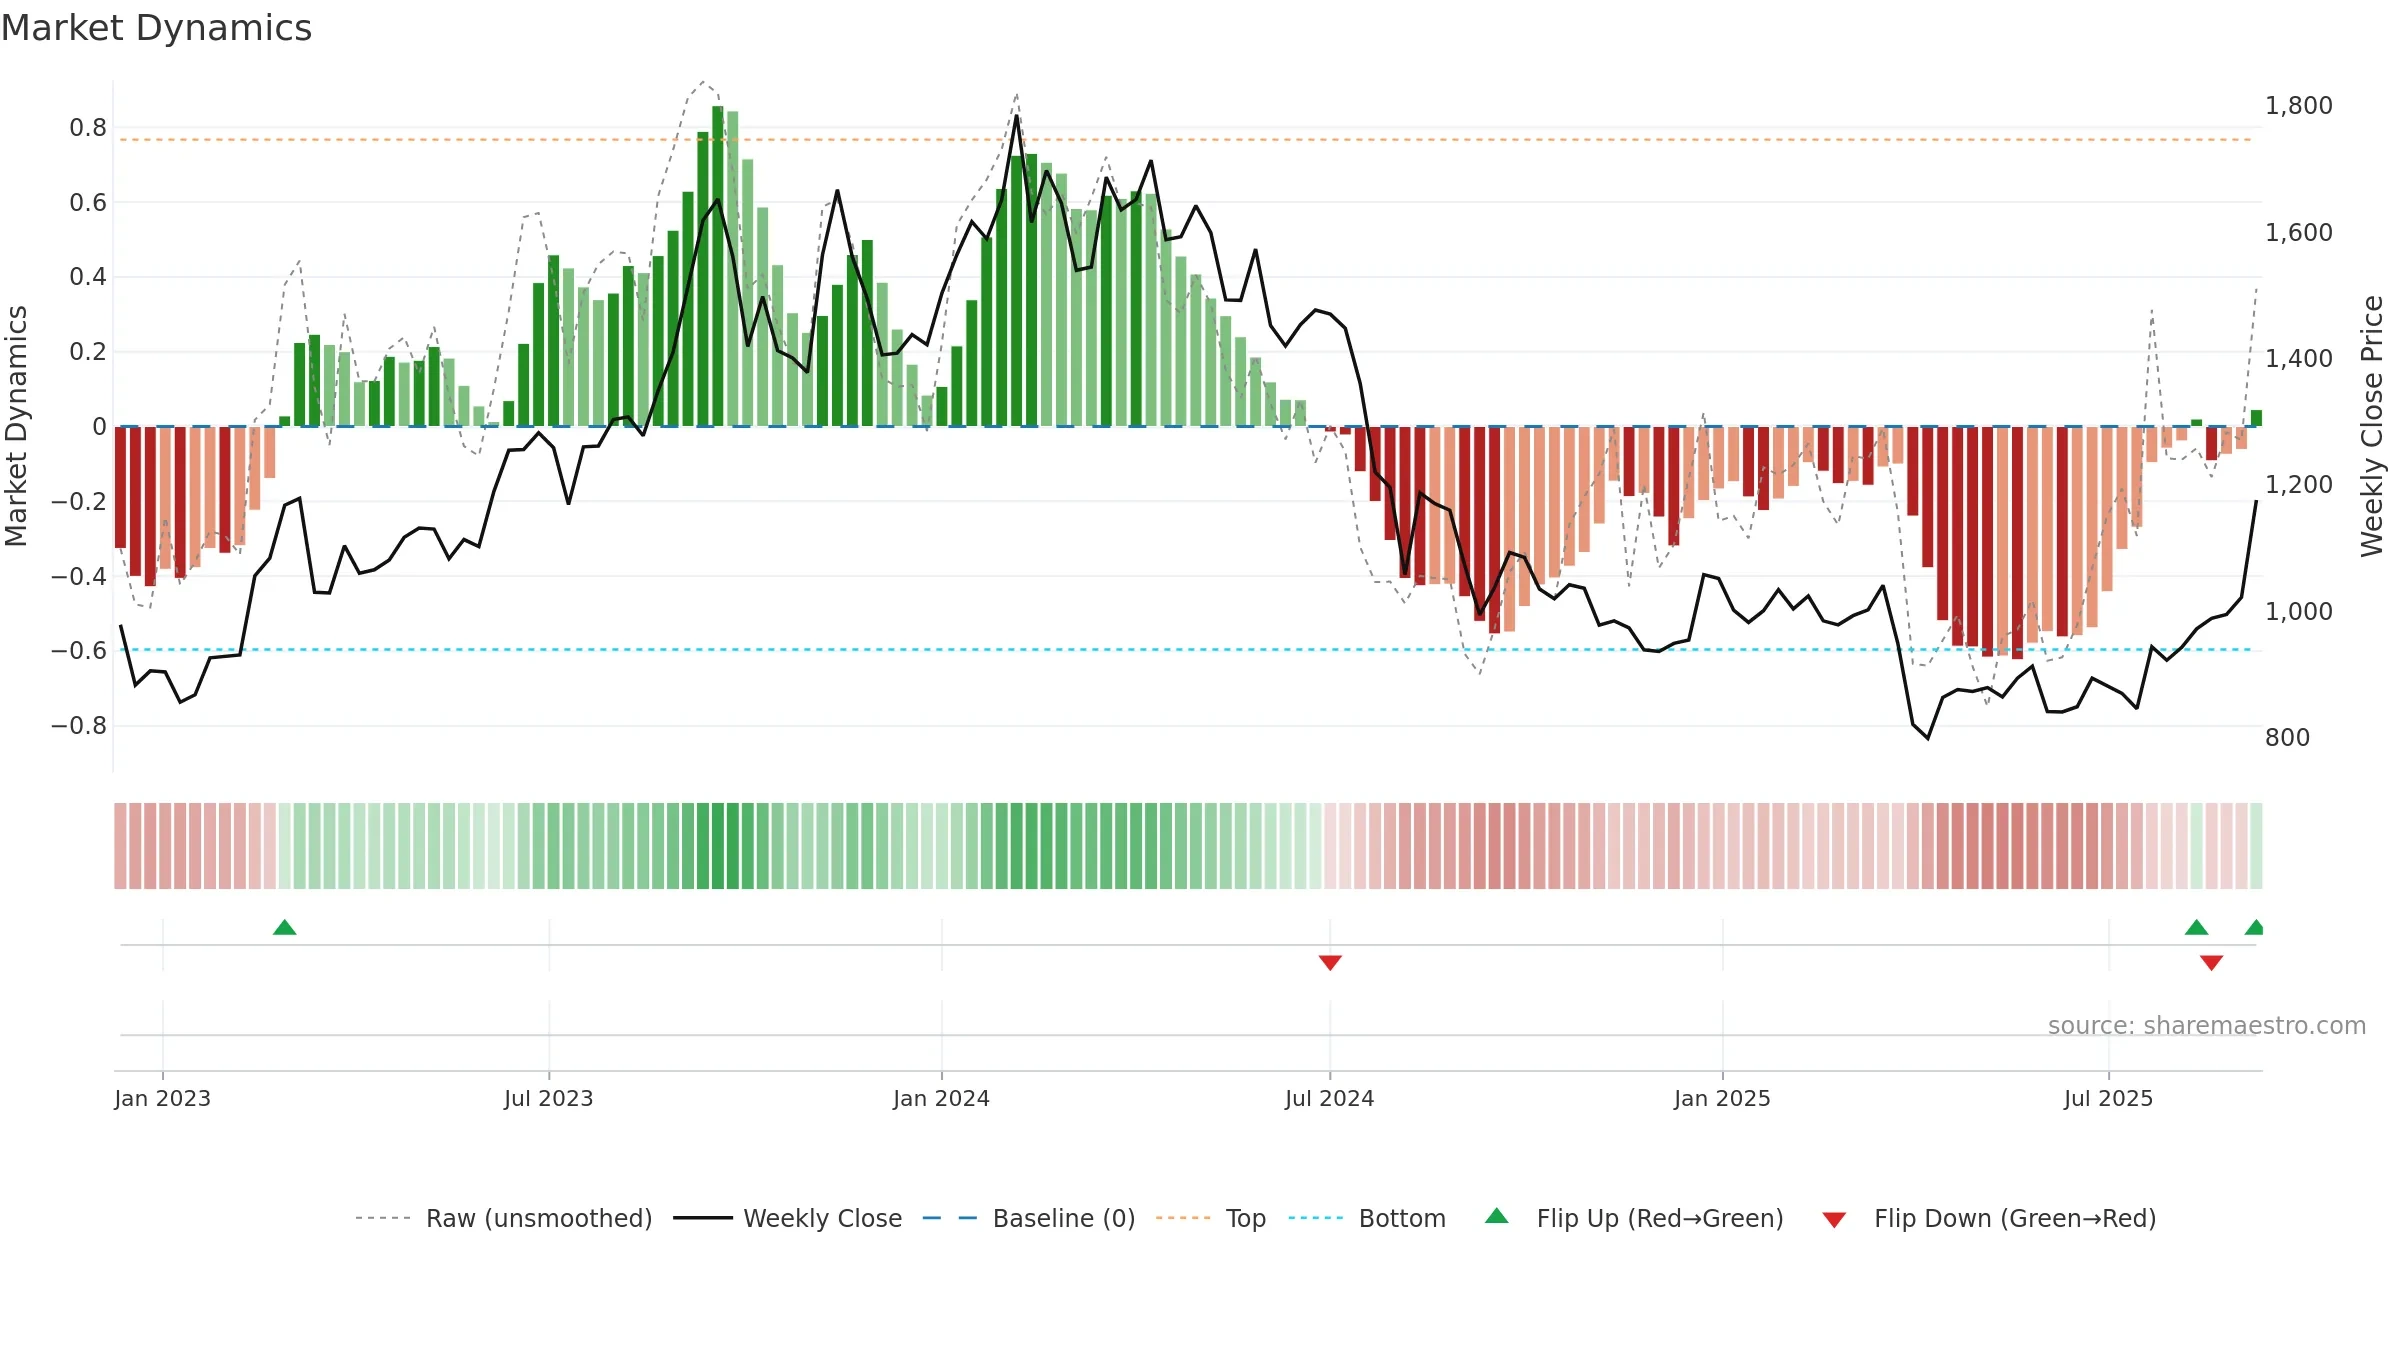2400x1350 pixels.
Task: Click the 1,400 price axis label
Action: [2299, 358]
